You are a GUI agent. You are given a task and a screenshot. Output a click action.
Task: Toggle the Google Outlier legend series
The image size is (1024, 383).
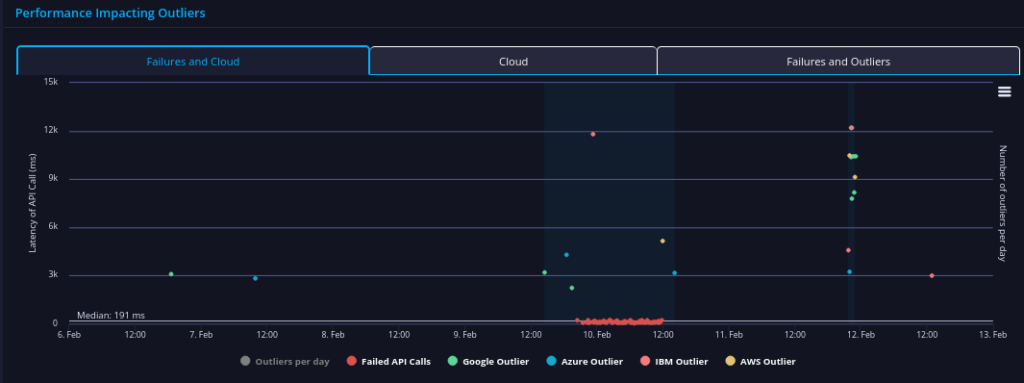(488, 361)
